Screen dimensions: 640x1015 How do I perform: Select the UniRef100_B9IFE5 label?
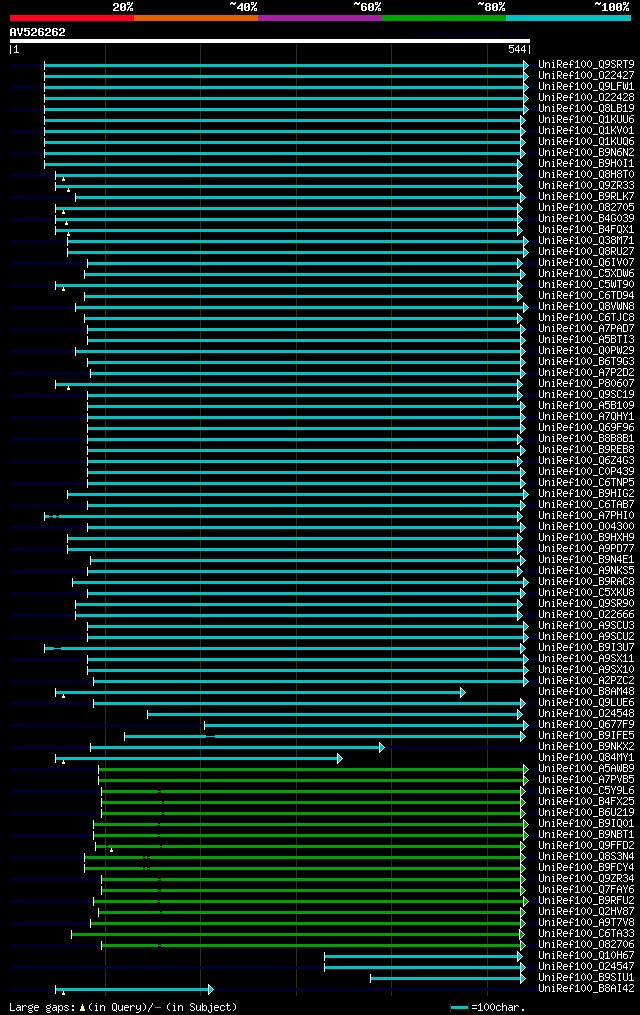[586, 736]
